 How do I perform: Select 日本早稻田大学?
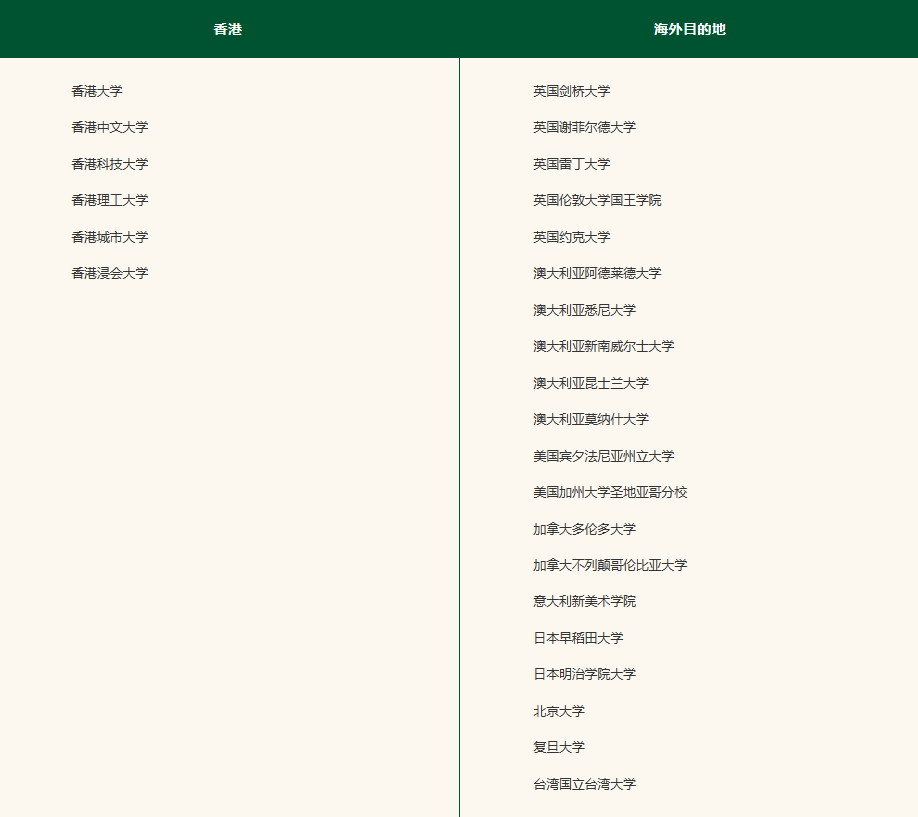point(578,638)
